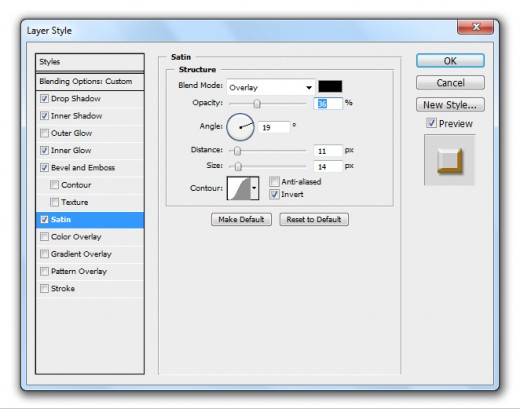Turn on the Anti-aliased checkbox

pos(274,182)
